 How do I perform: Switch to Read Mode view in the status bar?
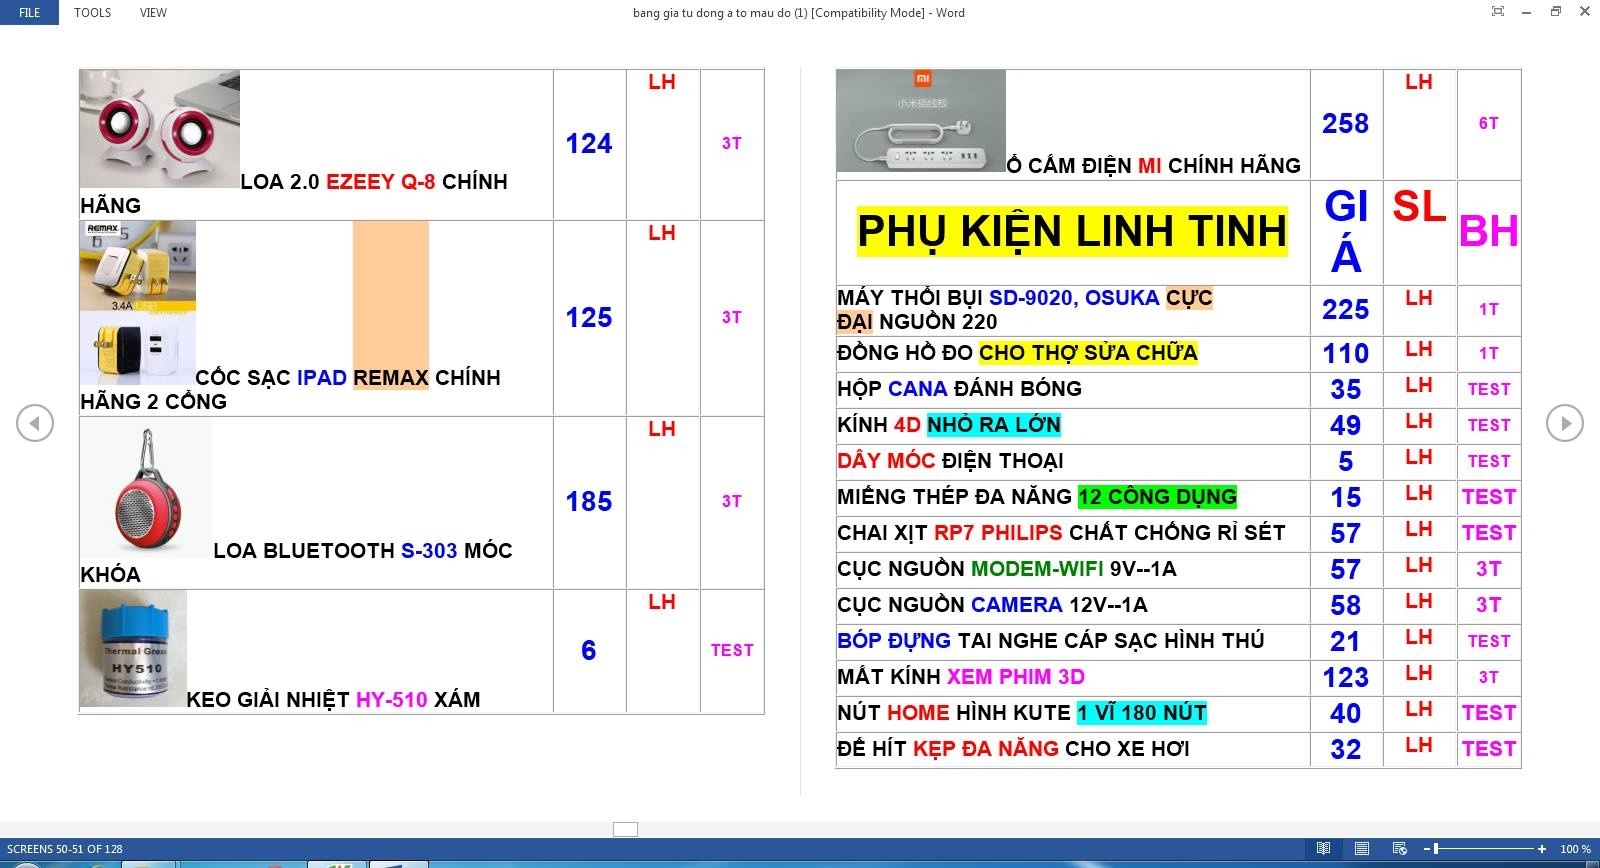point(1323,849)
